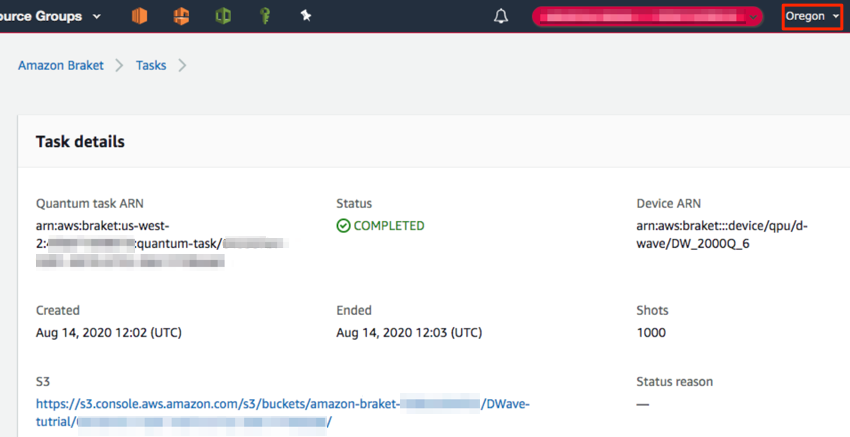
Task: Click the Created date Aug 14, 2020 12:02
Action: pos(108,332)
